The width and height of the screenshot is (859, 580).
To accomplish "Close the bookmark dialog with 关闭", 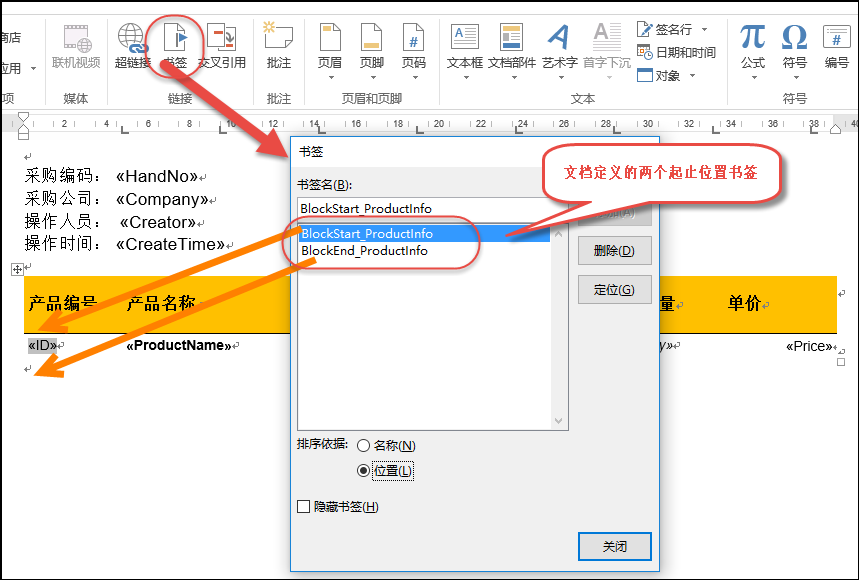I will click(x=615, y=547).
